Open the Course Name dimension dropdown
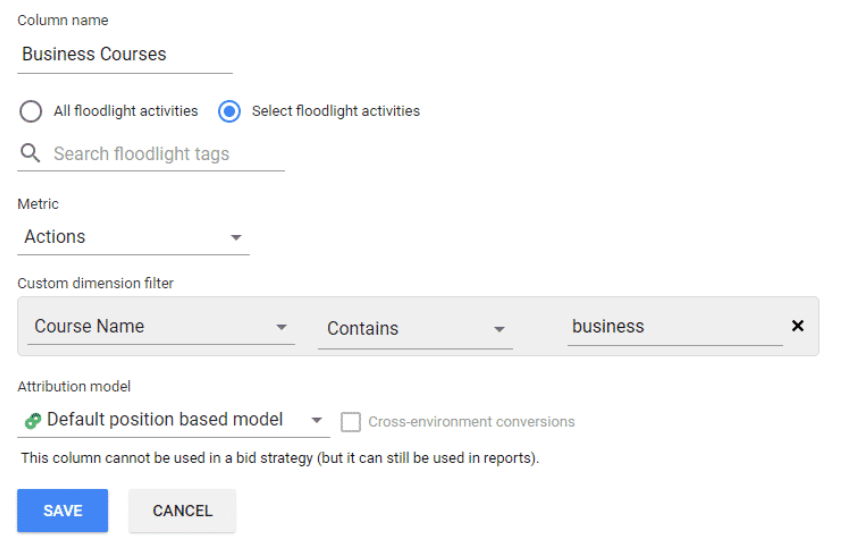855x547 pixels. tap(150, 327)
